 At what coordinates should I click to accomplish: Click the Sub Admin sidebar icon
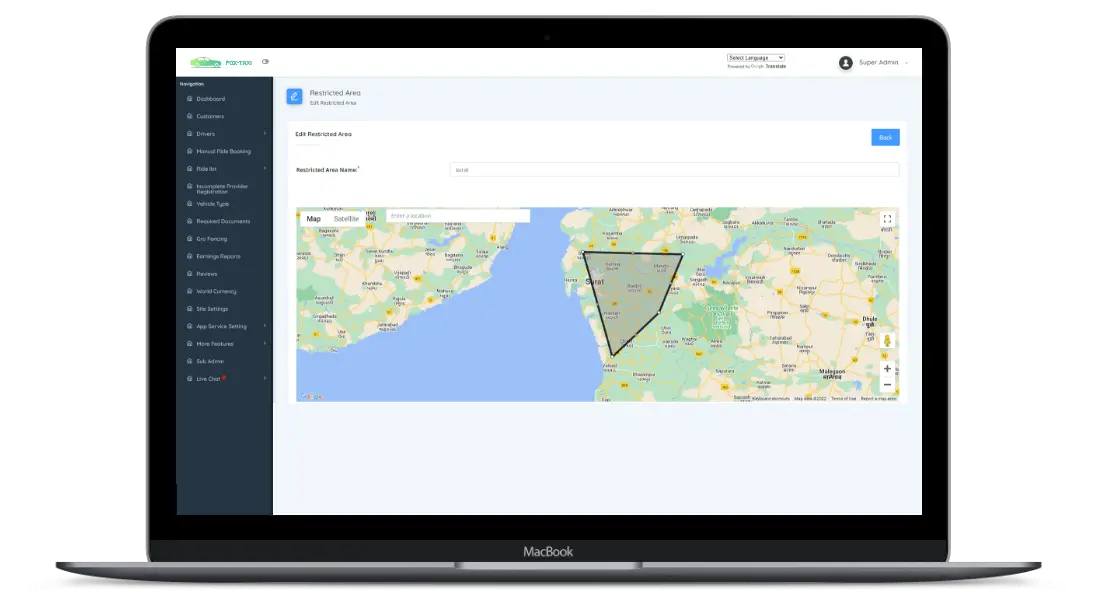[189, 361]
